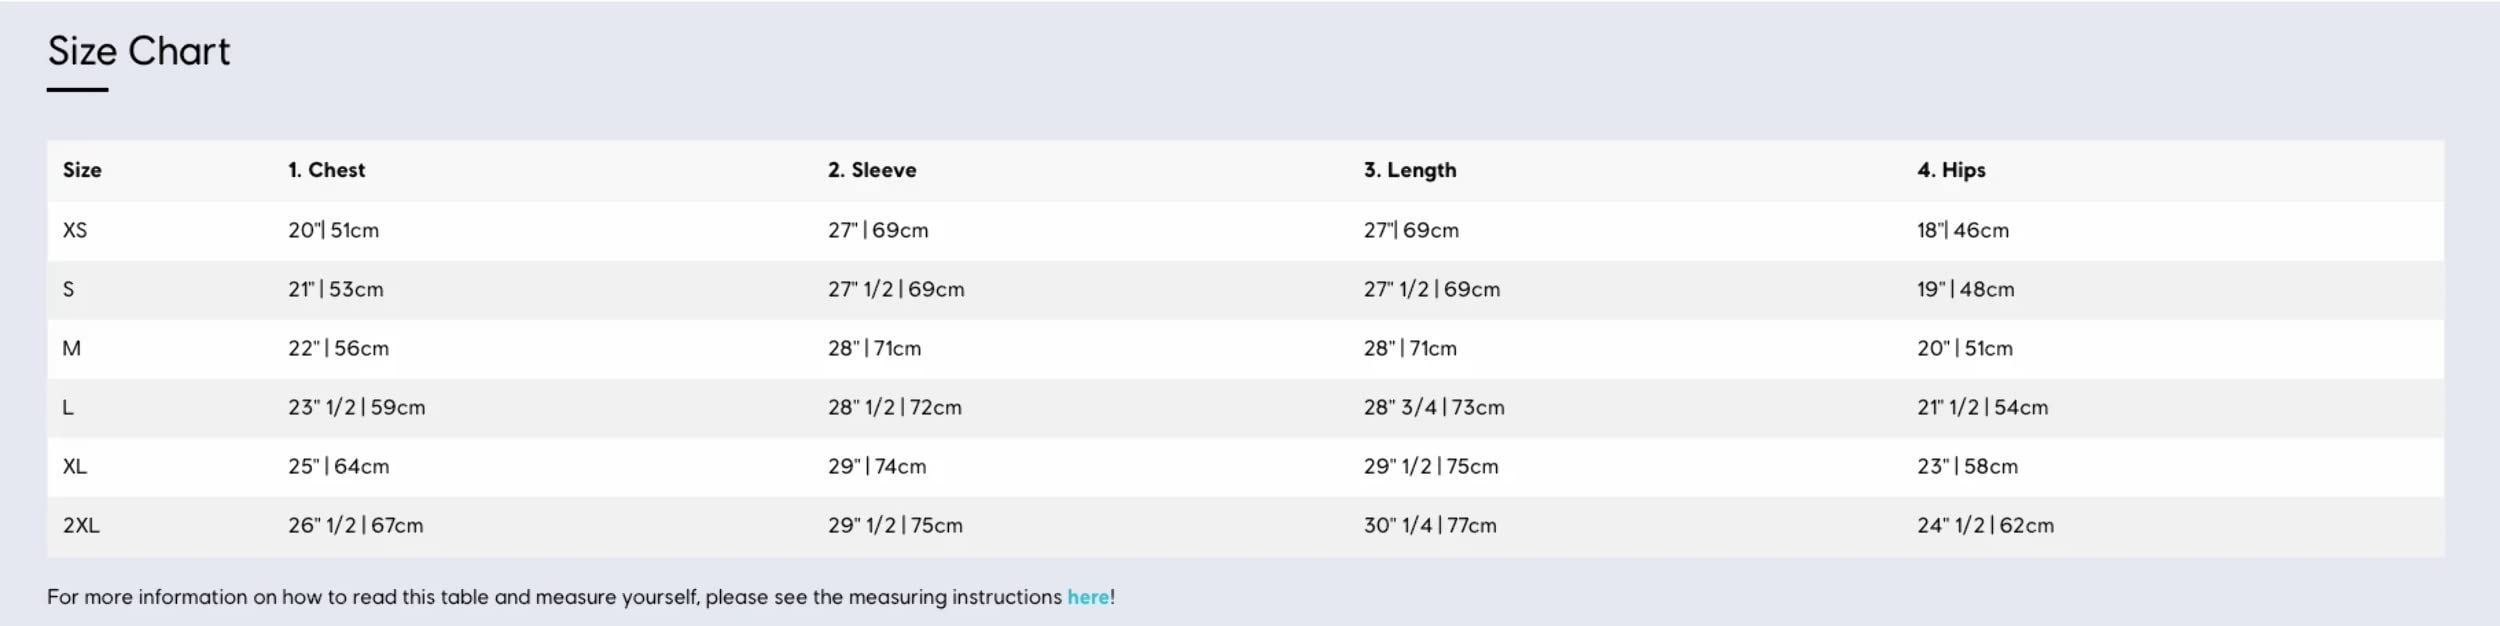Screen dimensions: 2500x626
Task: Click the "2. Sleeve" column header
Action: [871, 170]
